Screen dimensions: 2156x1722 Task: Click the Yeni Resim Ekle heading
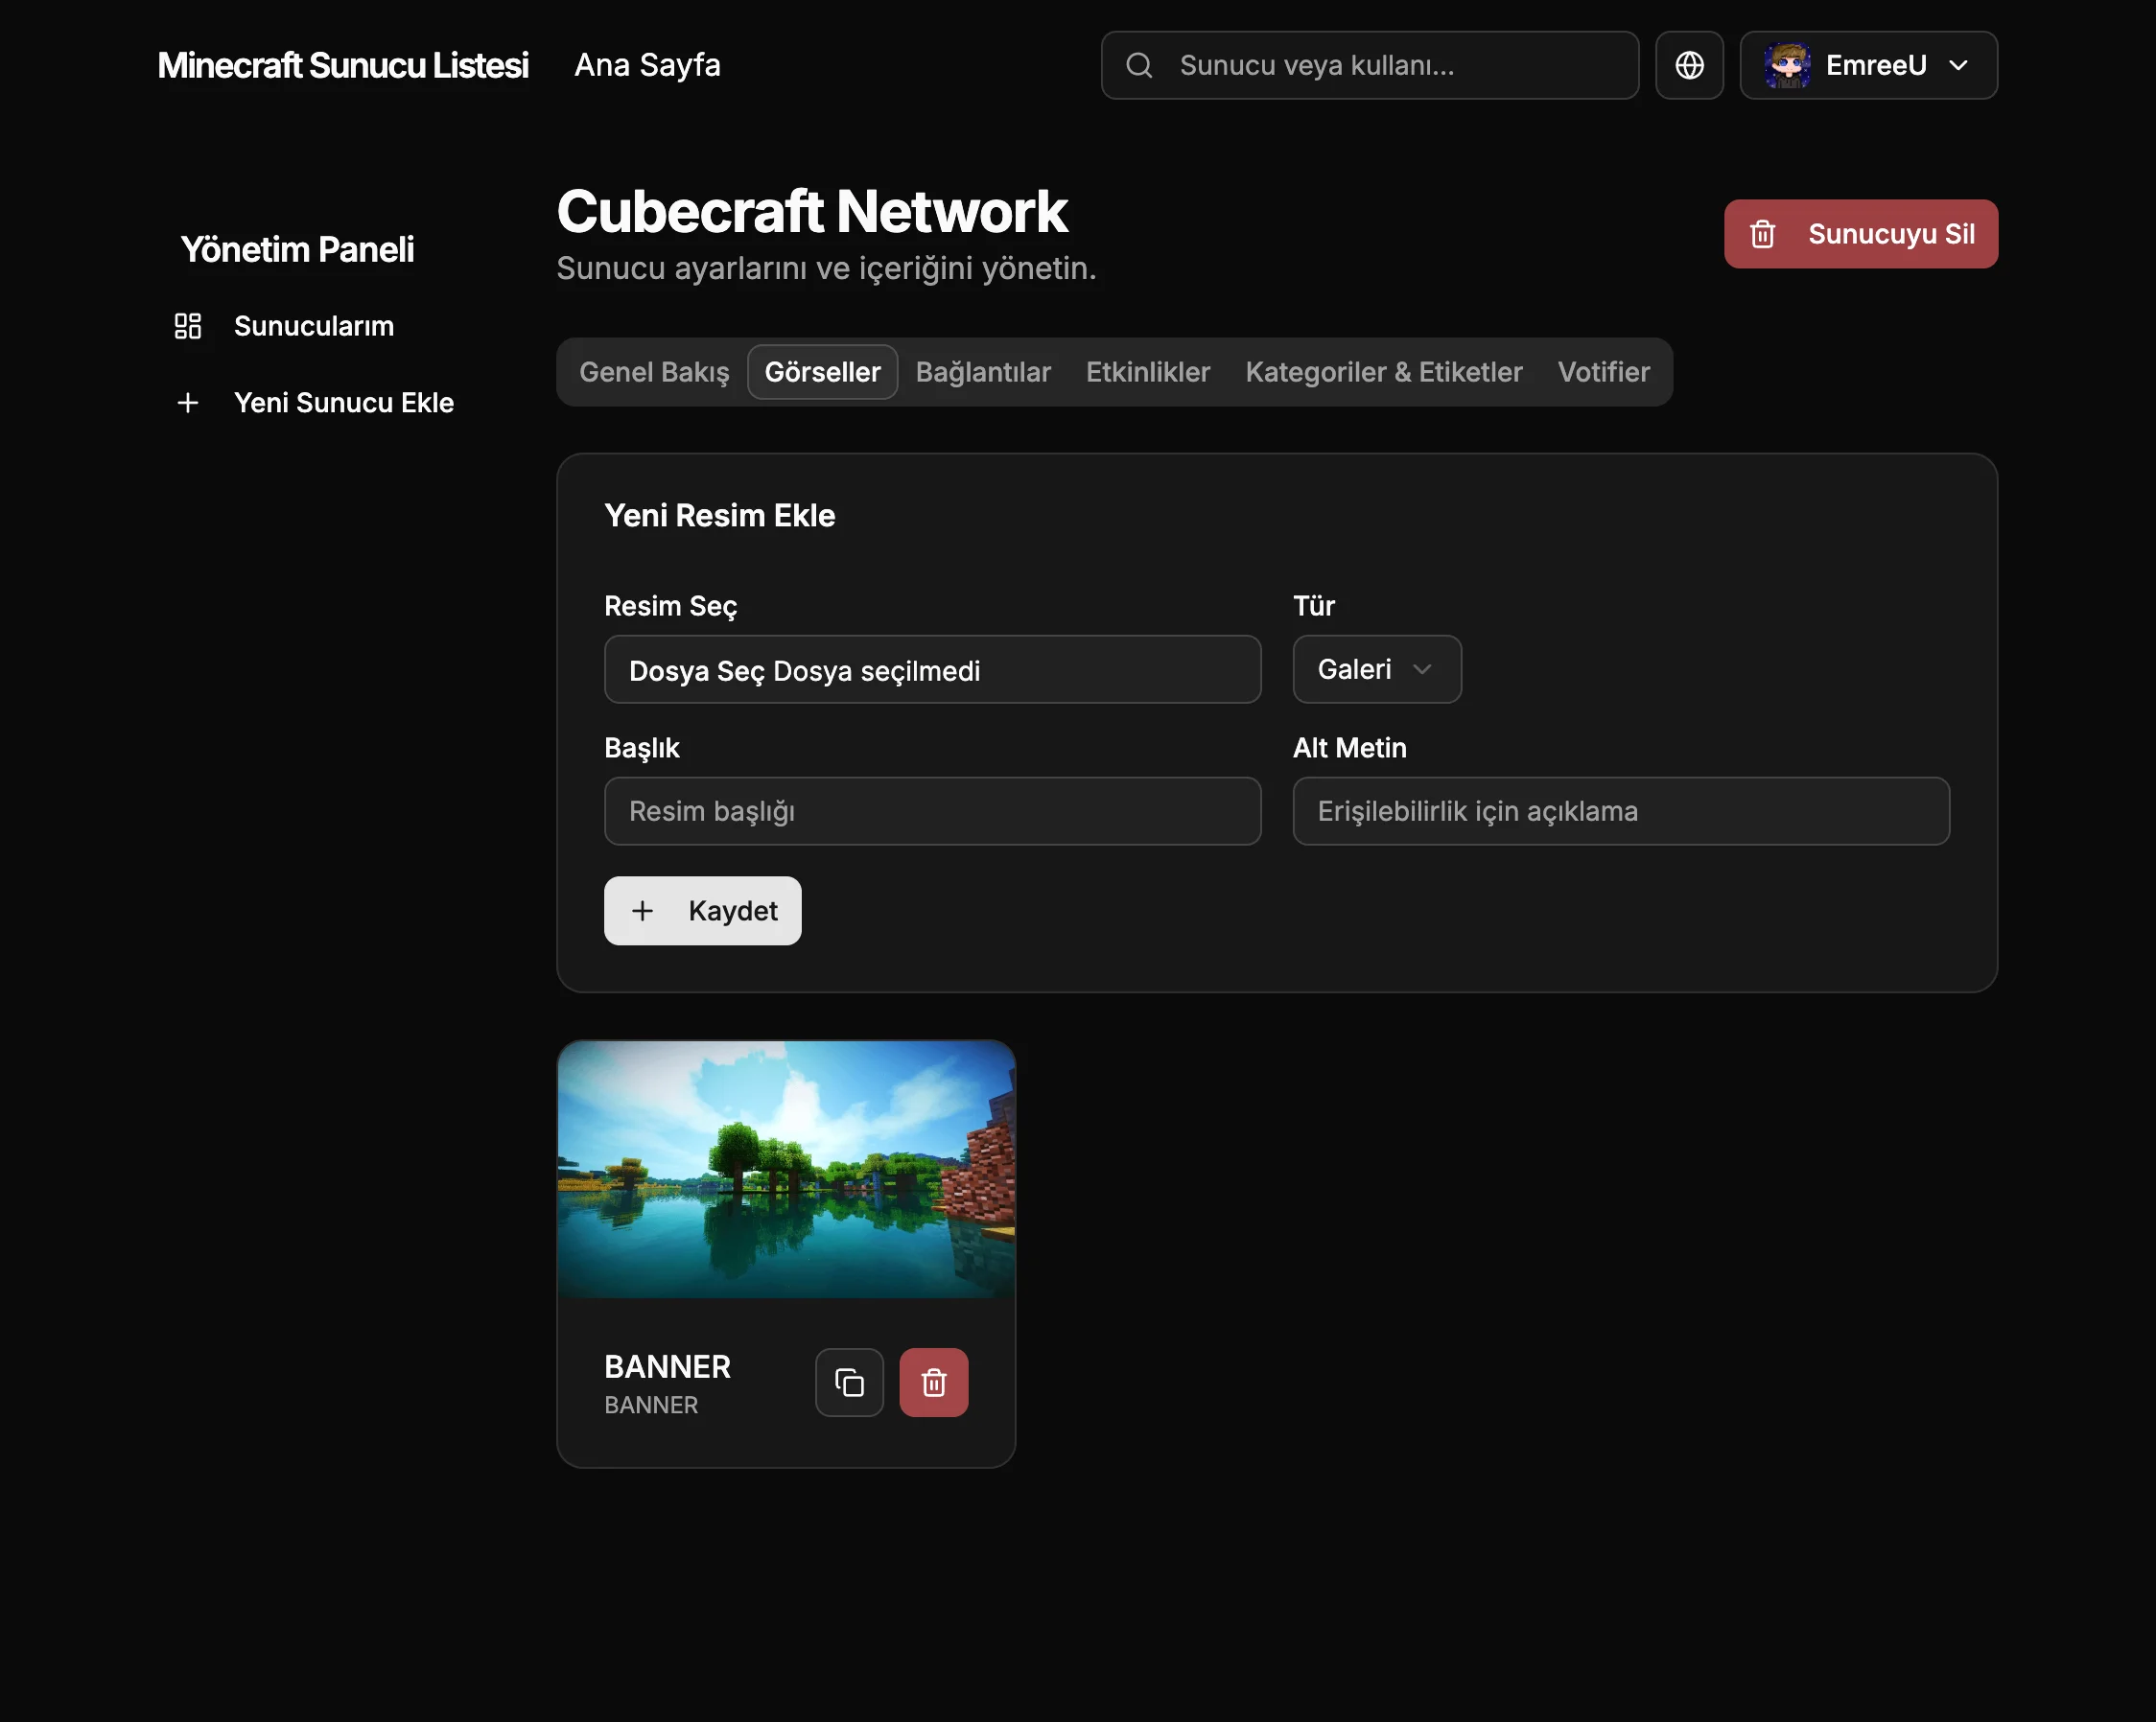719,516
